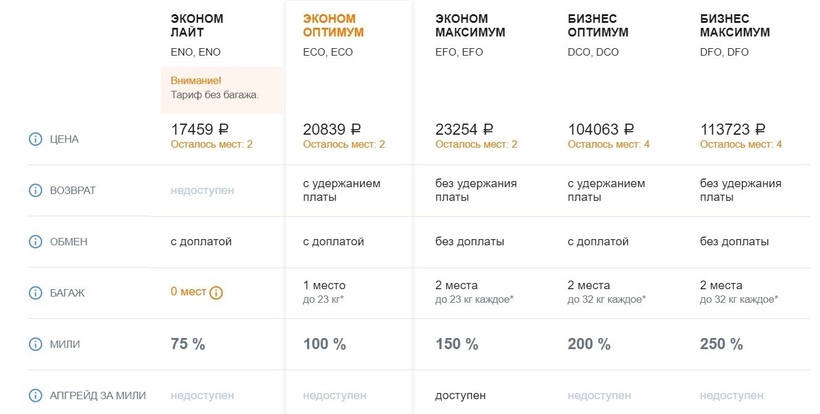
Task: Select the 23254 ₽ price
Action: point(464,129)
